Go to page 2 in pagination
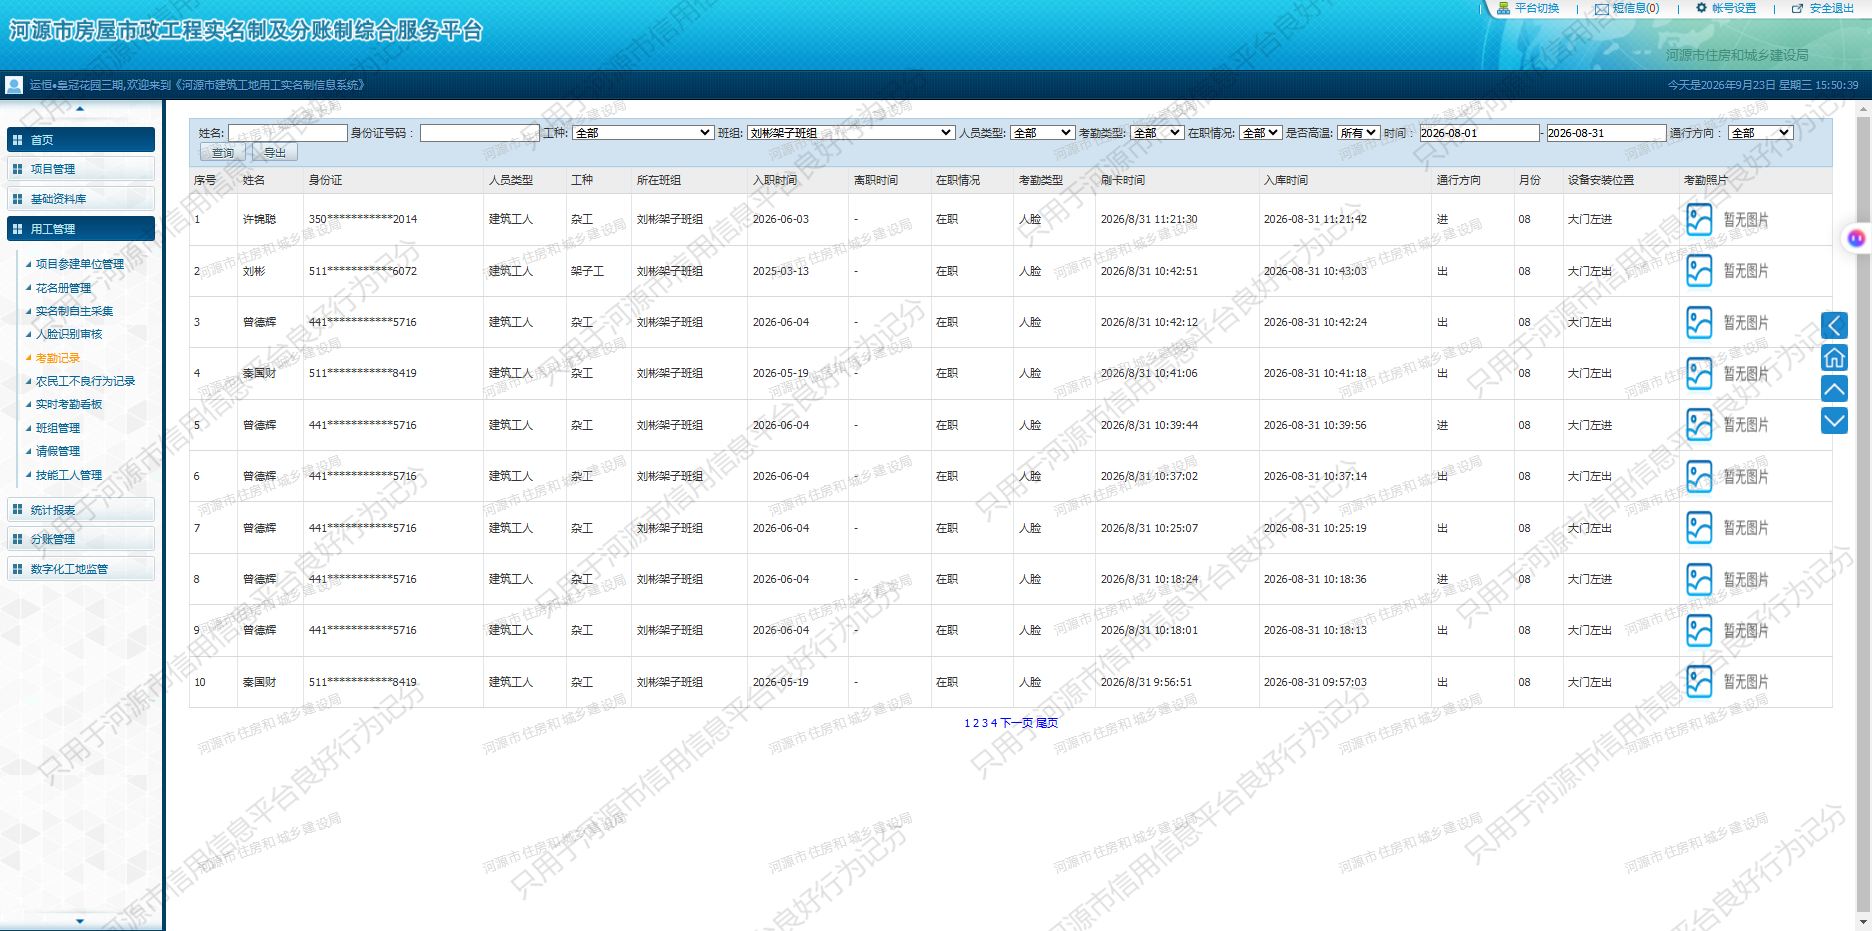Image resolution: width=1872 pixels, height=931 pixels. tap(976, 723)
